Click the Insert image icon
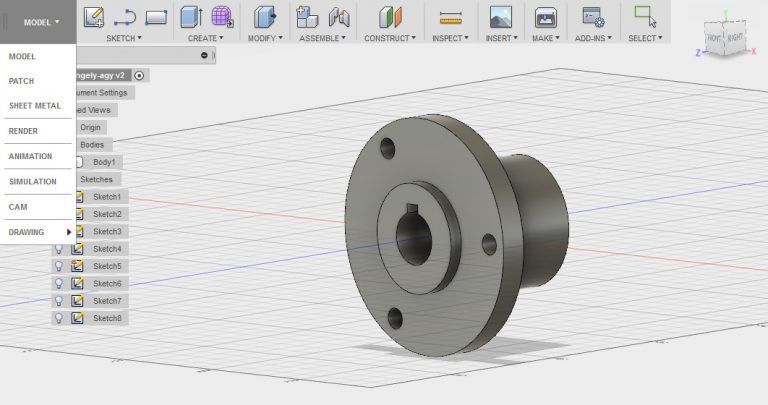Viewport: 768px width, 405px height. (500, 17)
